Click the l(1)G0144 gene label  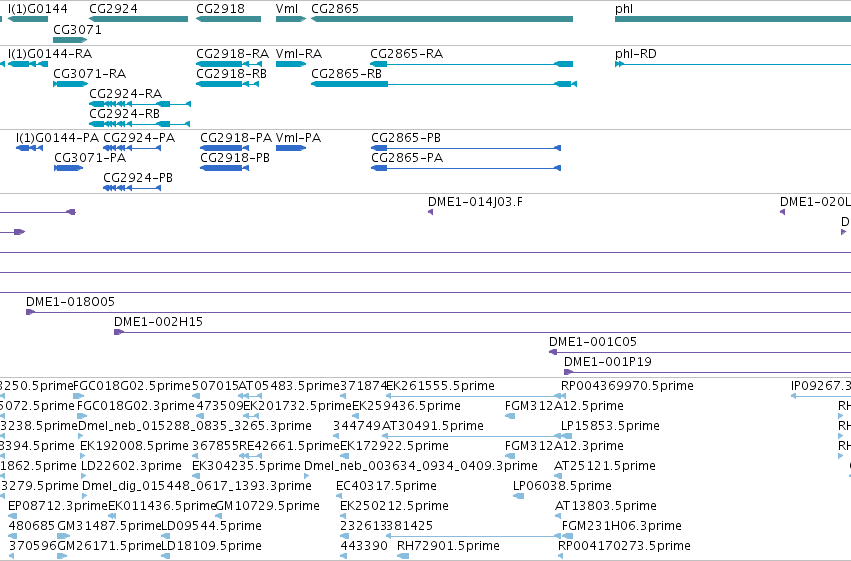[x=38, y=9]
